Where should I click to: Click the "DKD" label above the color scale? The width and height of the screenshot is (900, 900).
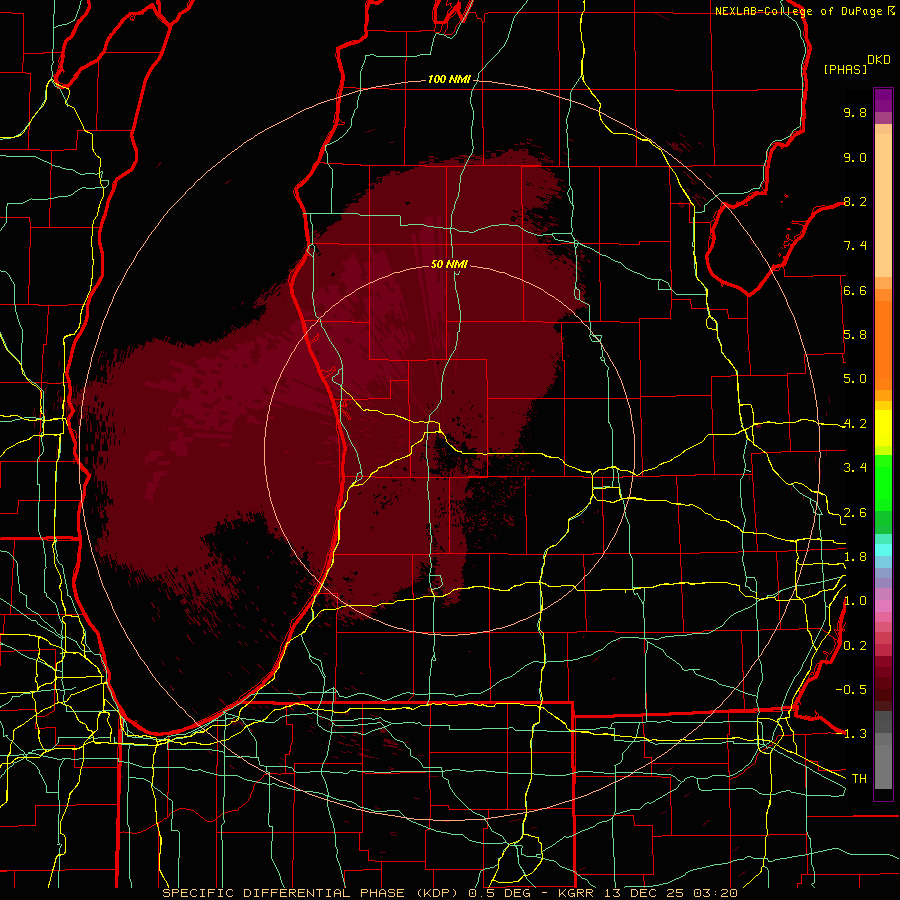[879, 60]
